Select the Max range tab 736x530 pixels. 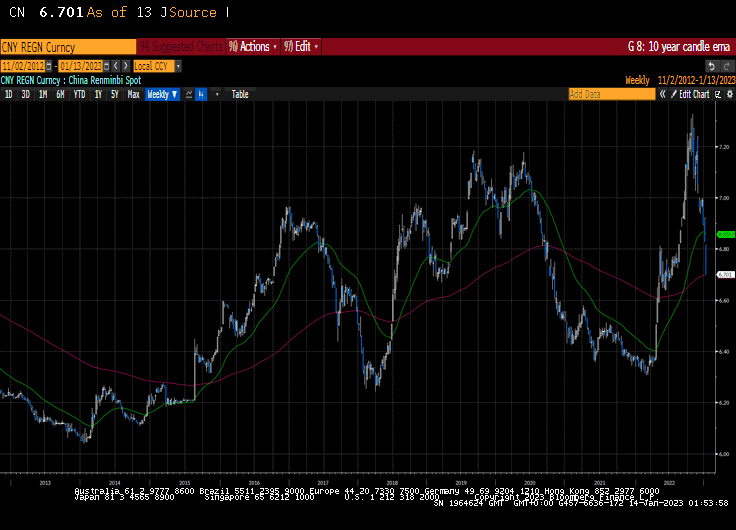[133, 94]
